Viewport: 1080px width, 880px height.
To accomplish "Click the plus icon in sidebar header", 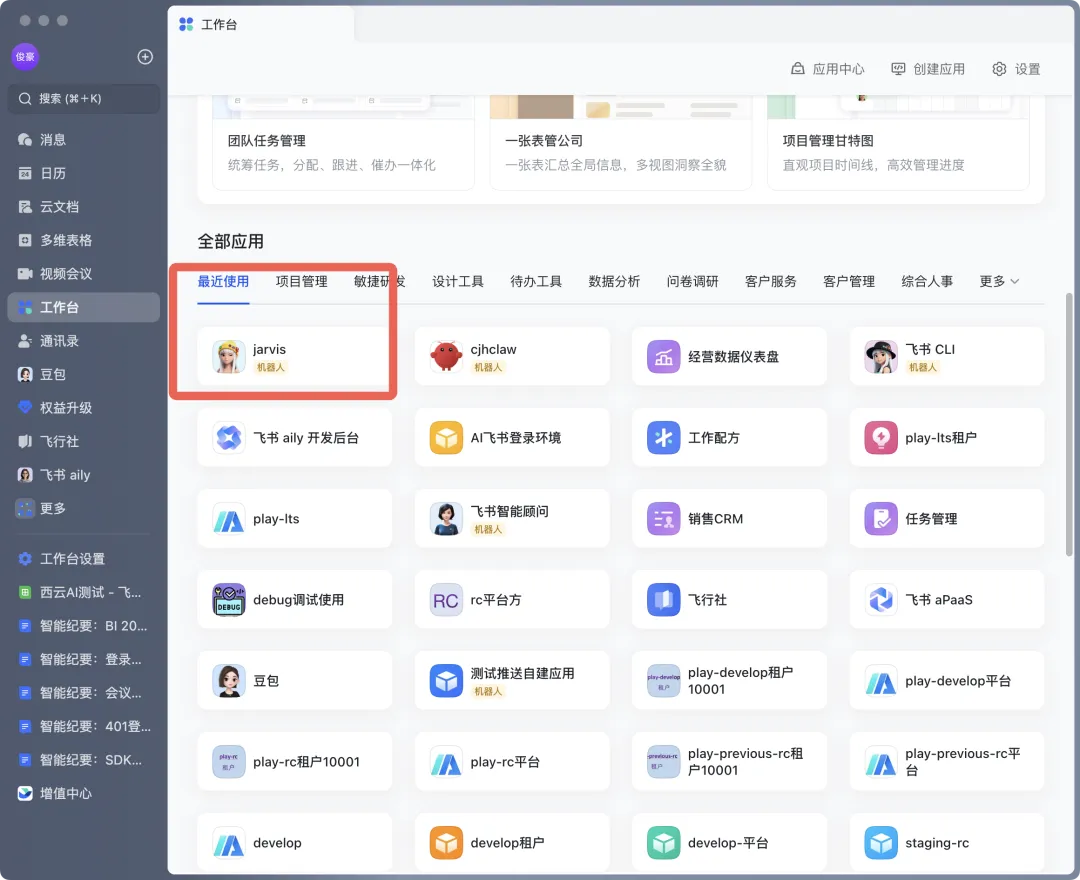I will coord(145,56).
